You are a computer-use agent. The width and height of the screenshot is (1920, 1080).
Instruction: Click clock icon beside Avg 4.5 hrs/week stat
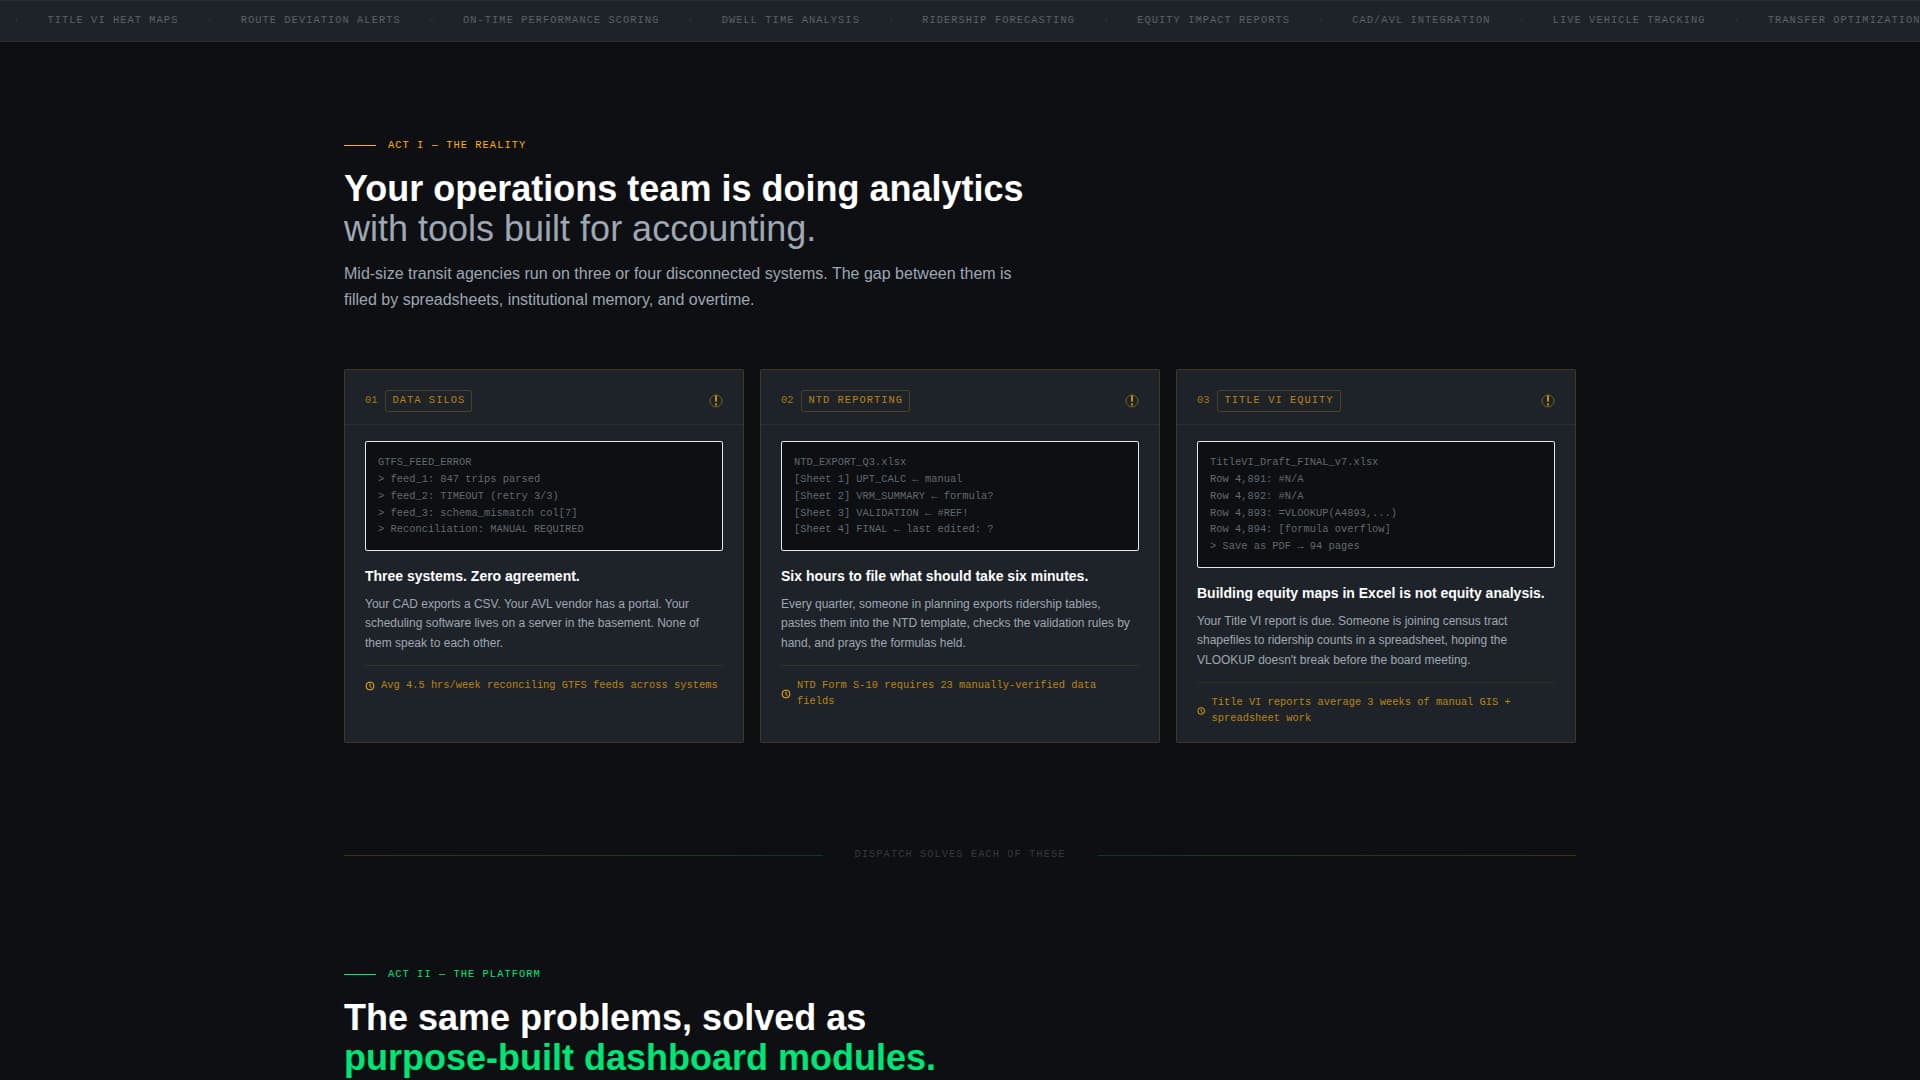[370, 686]
